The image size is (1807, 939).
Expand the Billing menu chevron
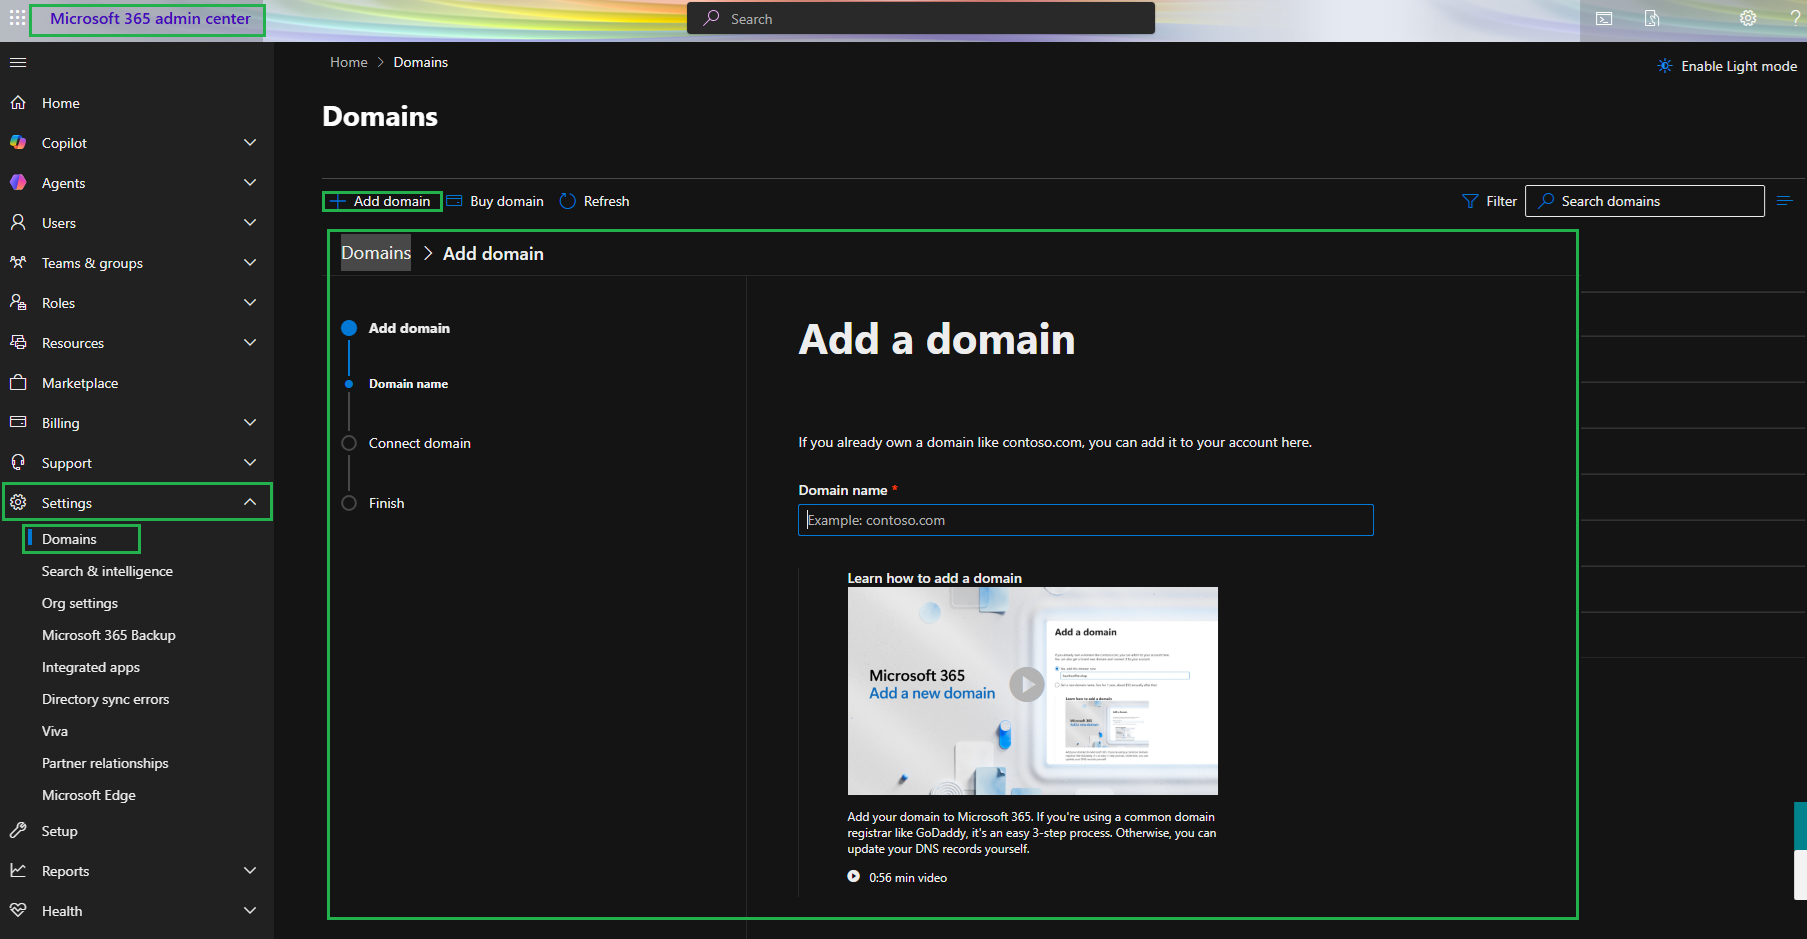250,423
